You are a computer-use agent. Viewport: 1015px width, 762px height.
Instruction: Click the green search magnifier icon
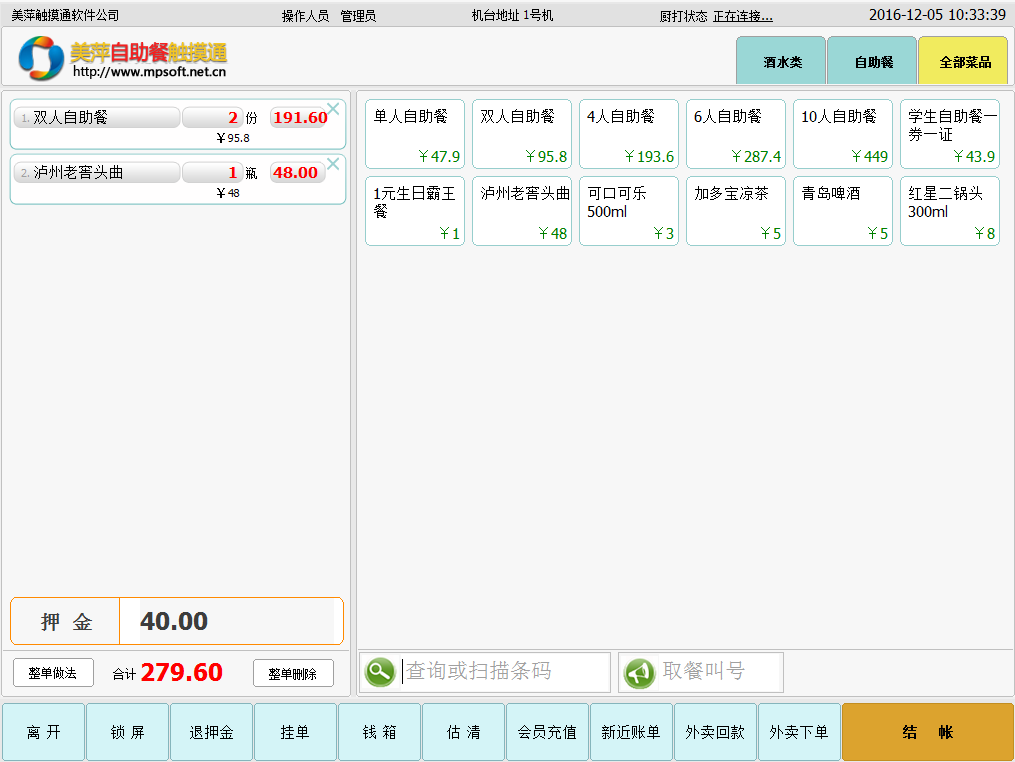click(380, 672)
